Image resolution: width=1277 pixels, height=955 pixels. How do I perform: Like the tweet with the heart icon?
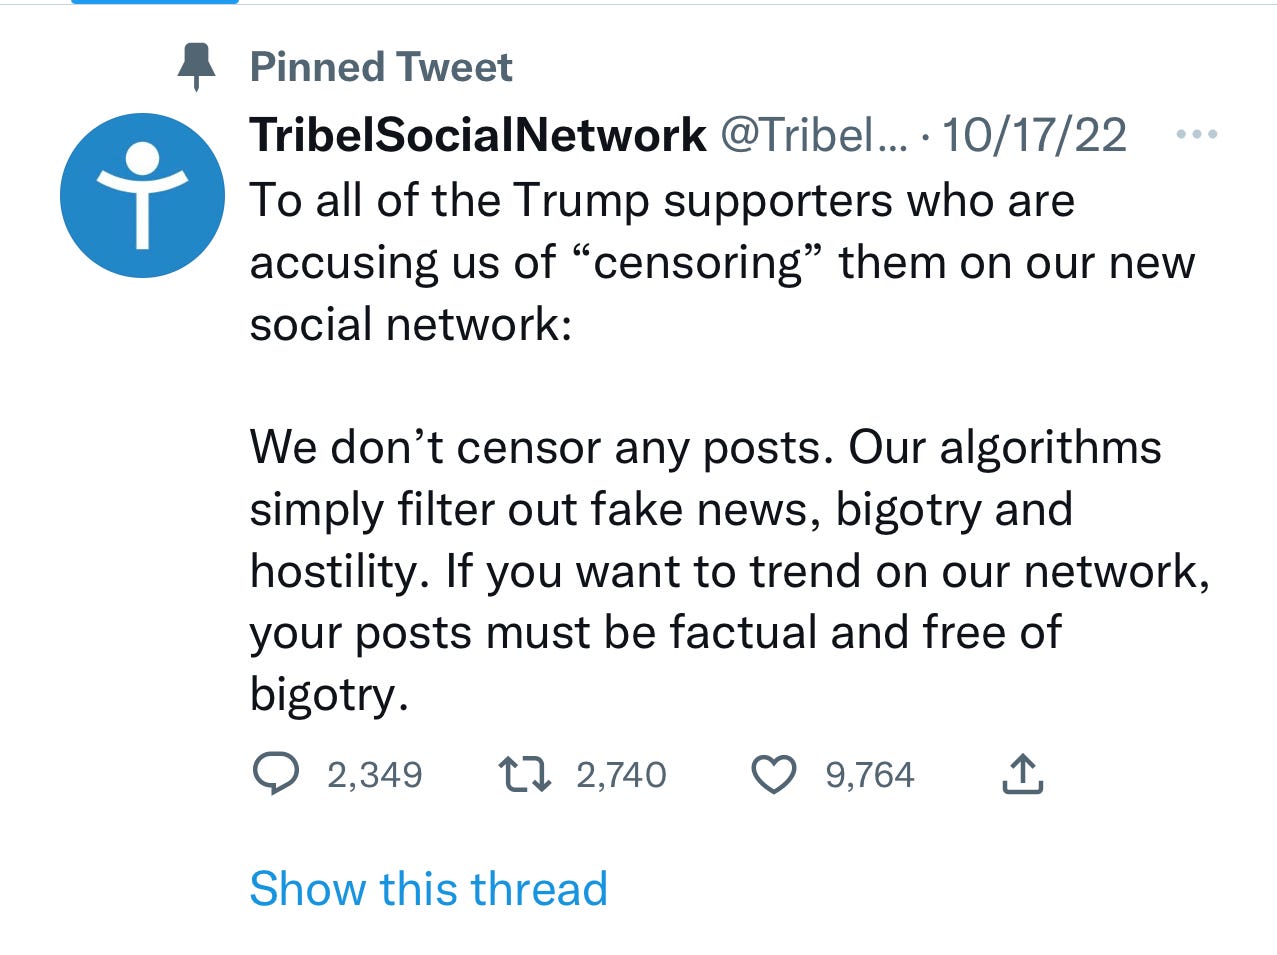tap(773, 775)
